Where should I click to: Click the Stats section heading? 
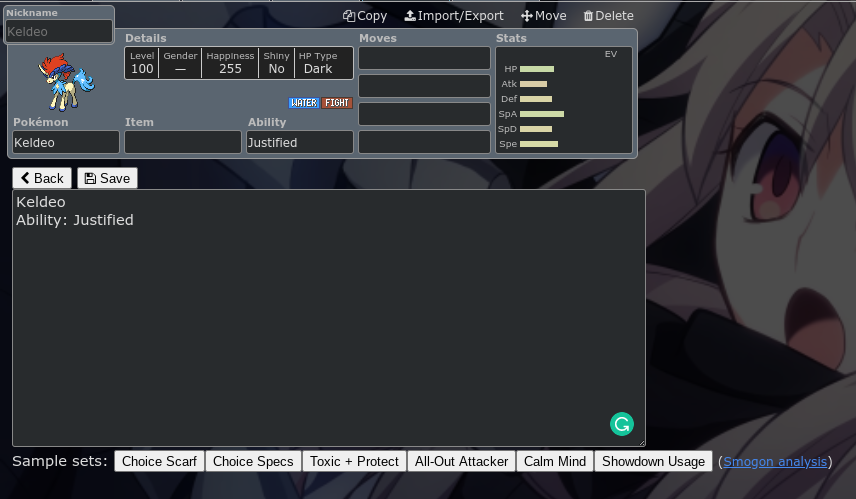(511, 38)
